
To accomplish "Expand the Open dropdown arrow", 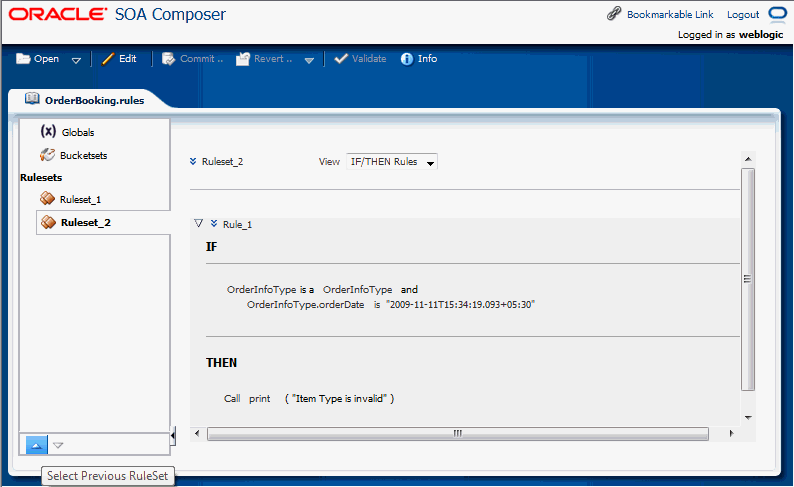I will click(x=76, y=60).
